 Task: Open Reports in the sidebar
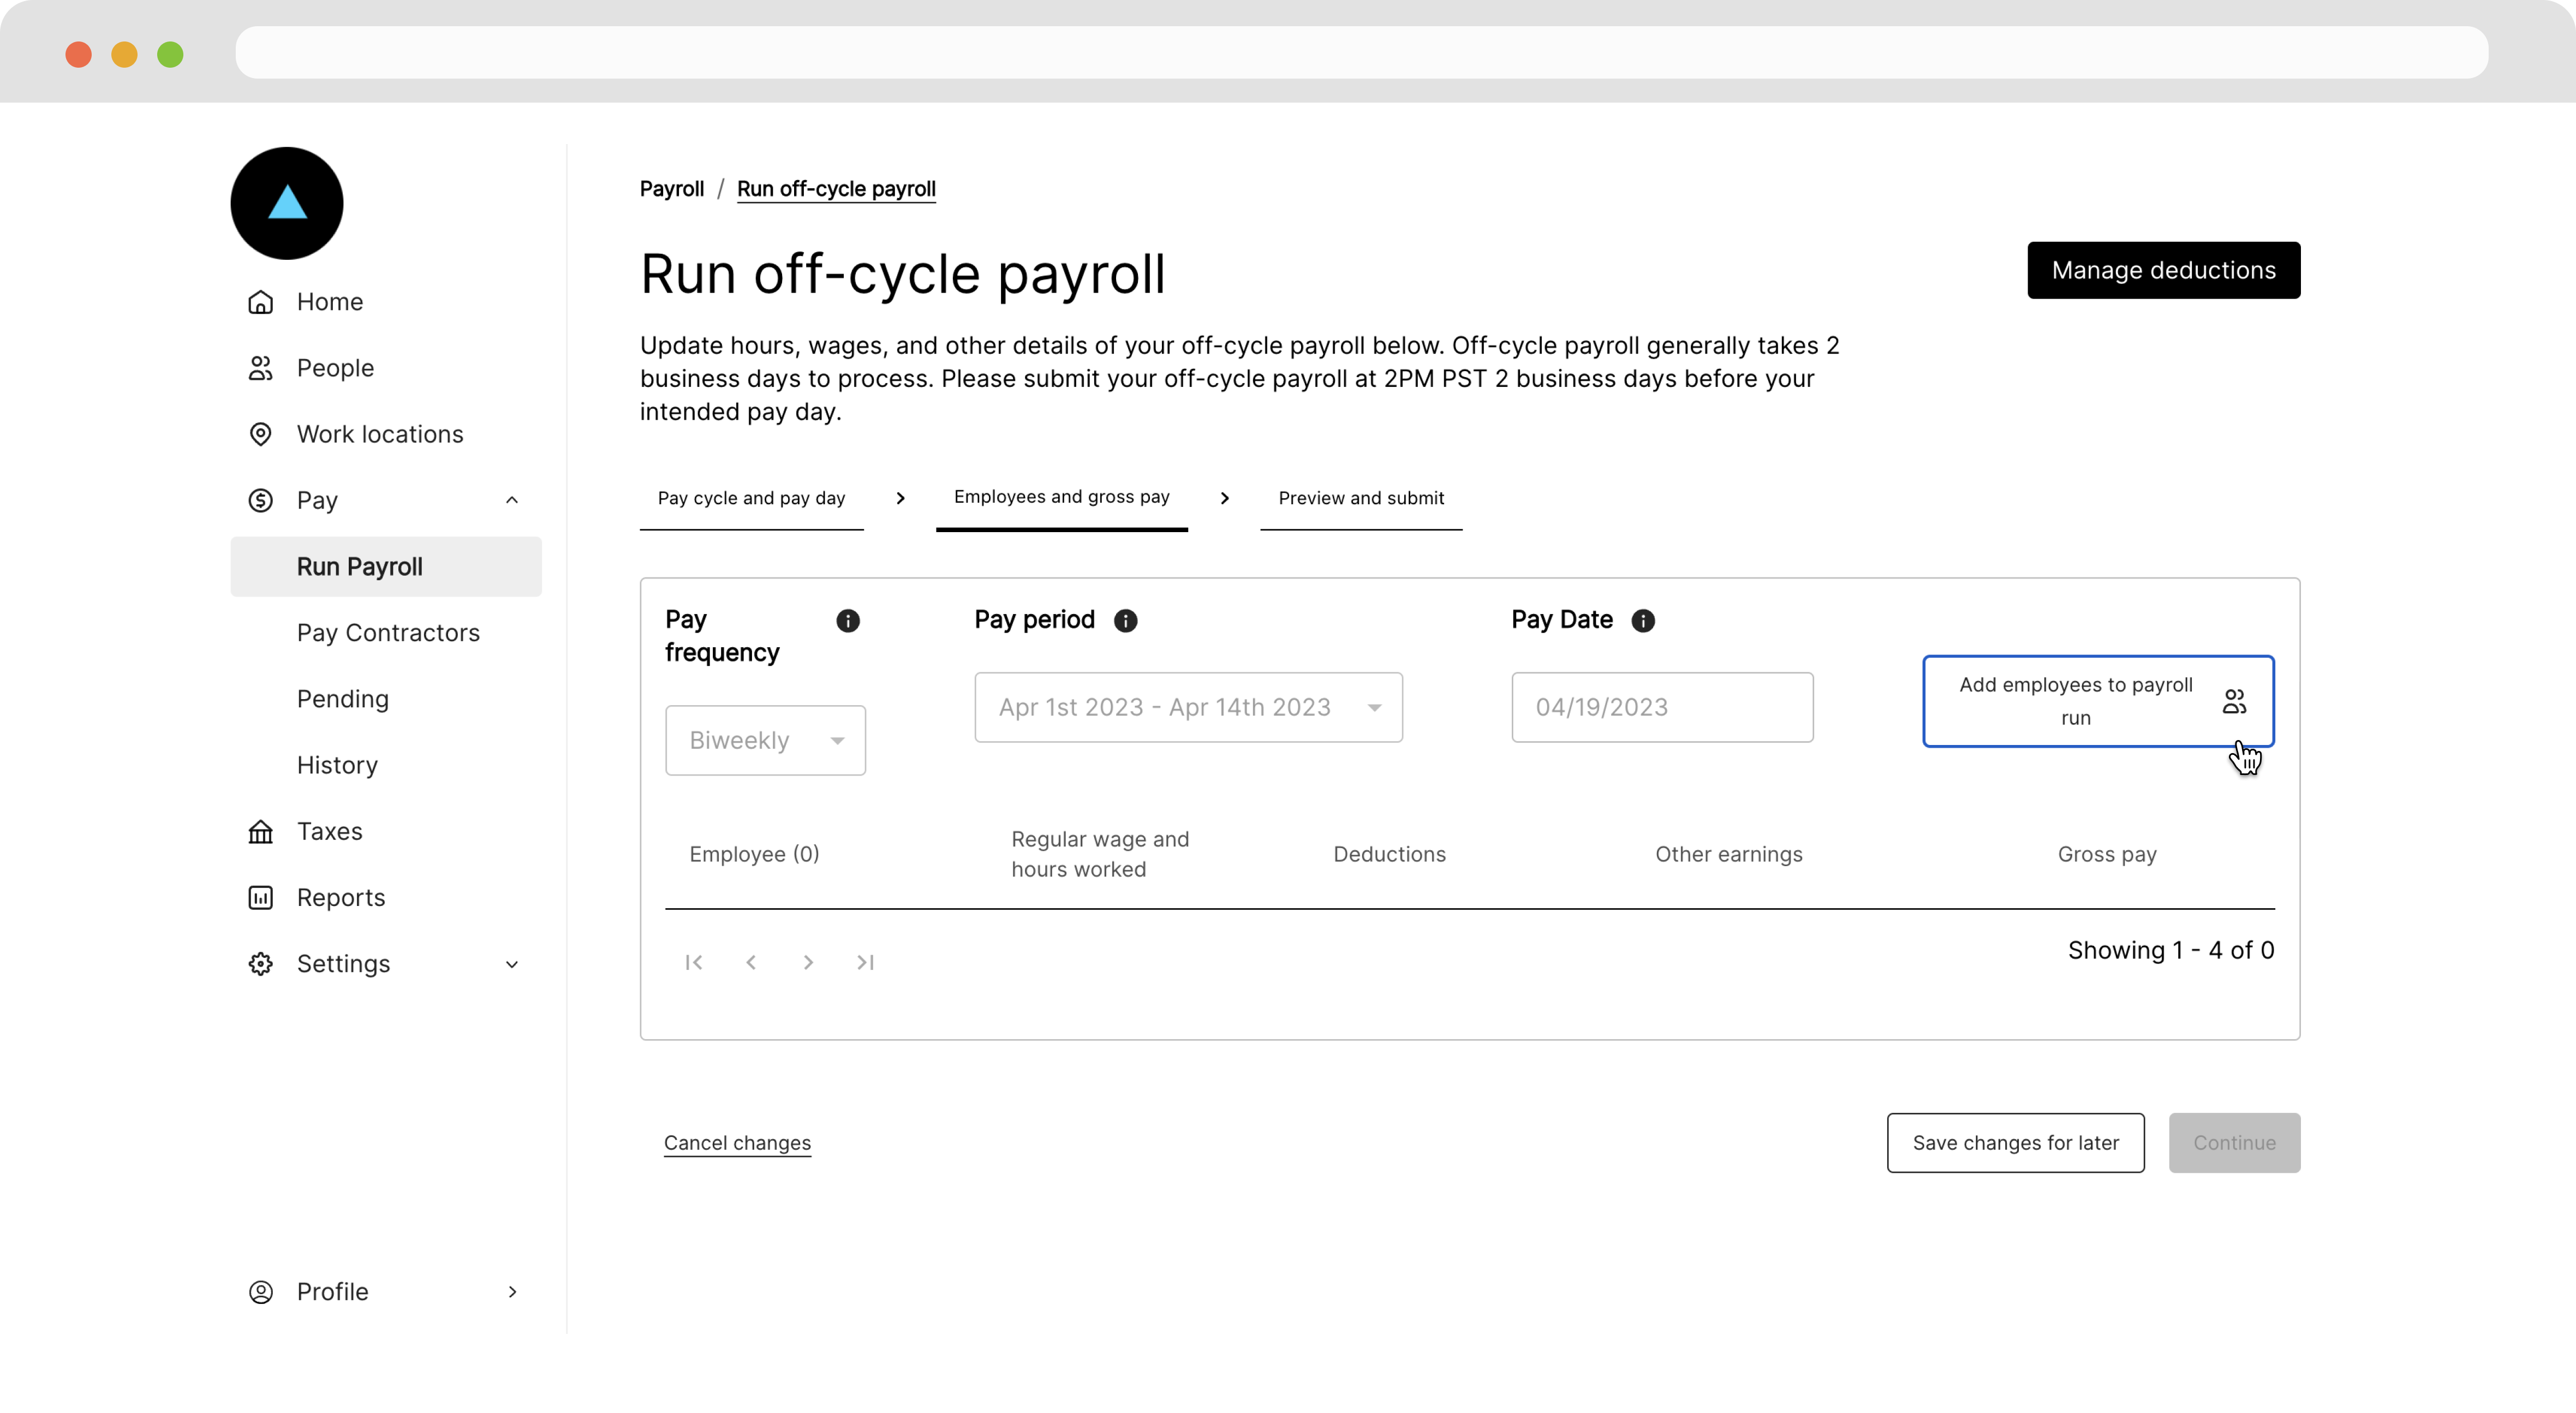pyautogui.click(x=386, y=897)
